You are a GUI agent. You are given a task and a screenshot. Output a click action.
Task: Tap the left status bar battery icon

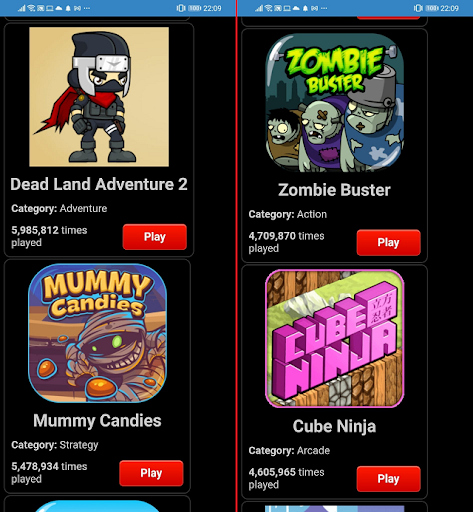tap(194, 8)
